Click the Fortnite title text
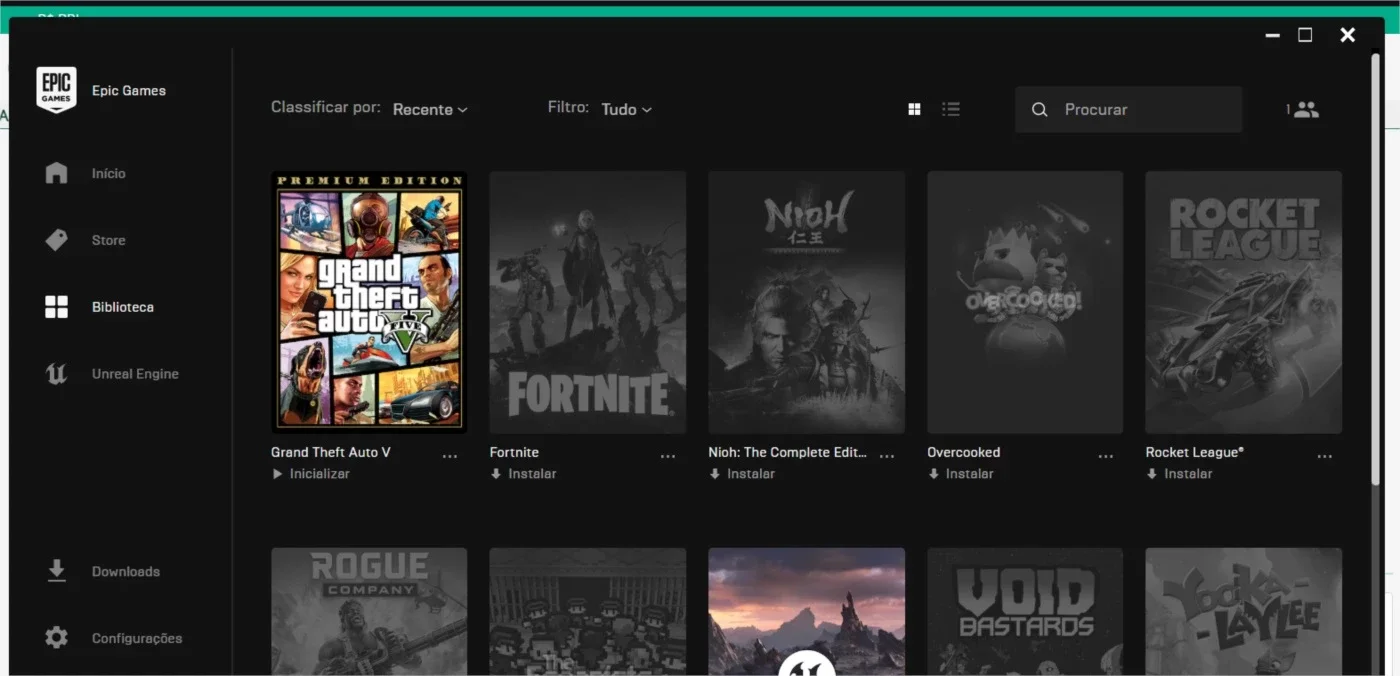The image size is (1400, 676). (x=514, y=452)
